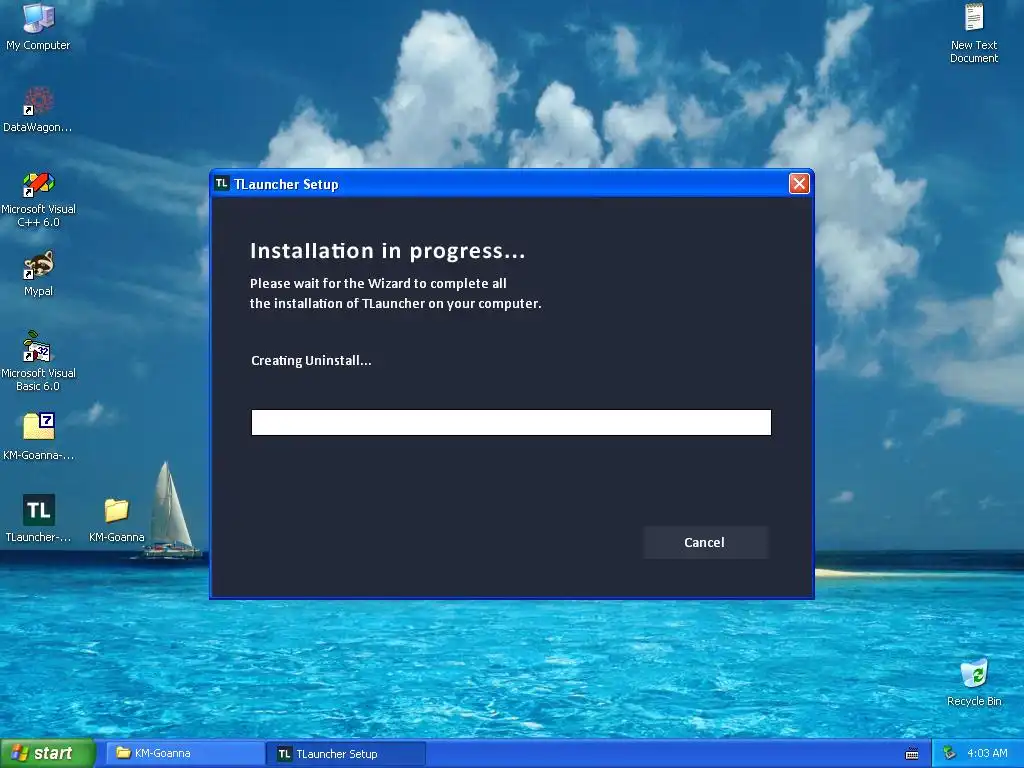Open the Windows start menu
The width and height of the screenshot is (1024, 768).
(x=47, y=753)
